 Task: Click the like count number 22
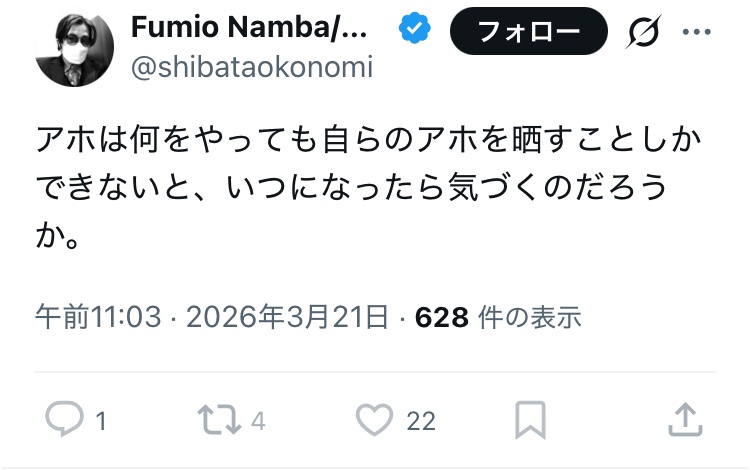(x=421, y=421)
